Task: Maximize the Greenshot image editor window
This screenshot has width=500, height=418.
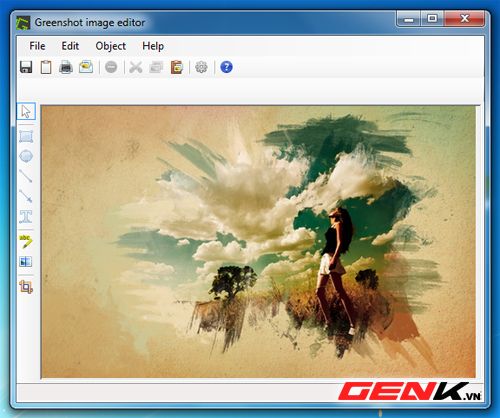Action: tap(432, 19)
